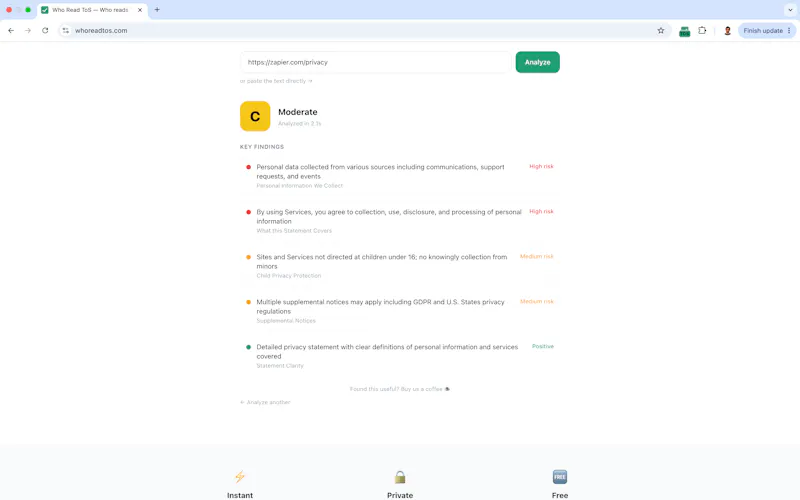Select Personal Information We Collect caption
Image resolution: width=800 pixels, height=500 pixels.
[299, 186]
